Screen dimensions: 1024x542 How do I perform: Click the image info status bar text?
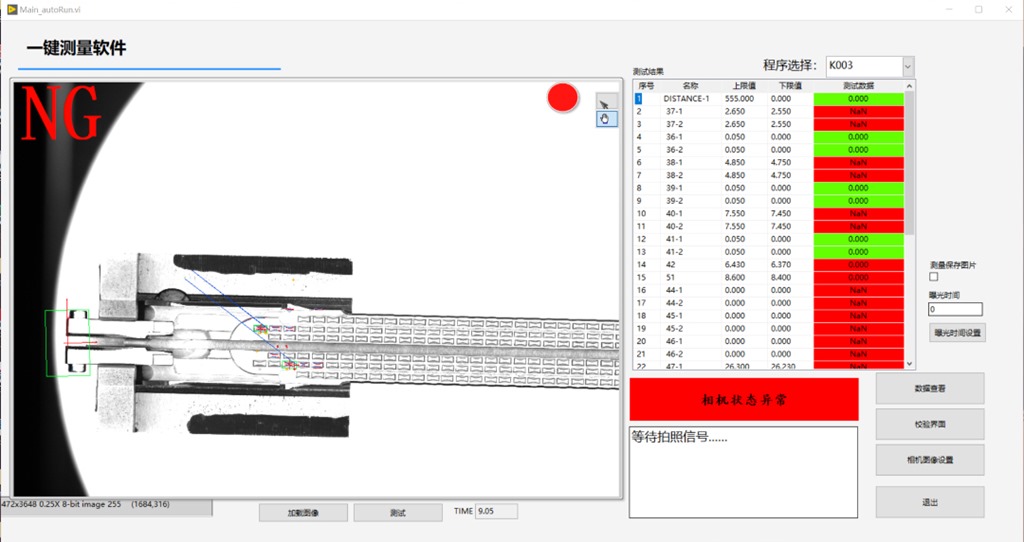pyautogui.click(x=86, y=504)
